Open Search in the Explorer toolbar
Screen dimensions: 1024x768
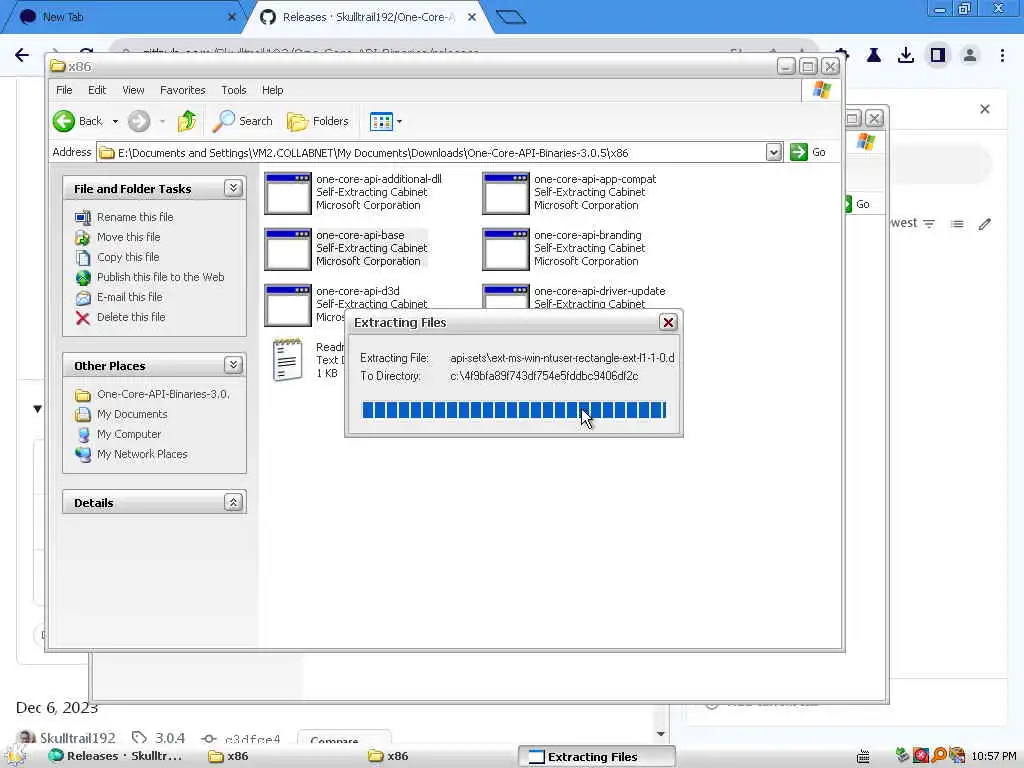tap(243, 121)
